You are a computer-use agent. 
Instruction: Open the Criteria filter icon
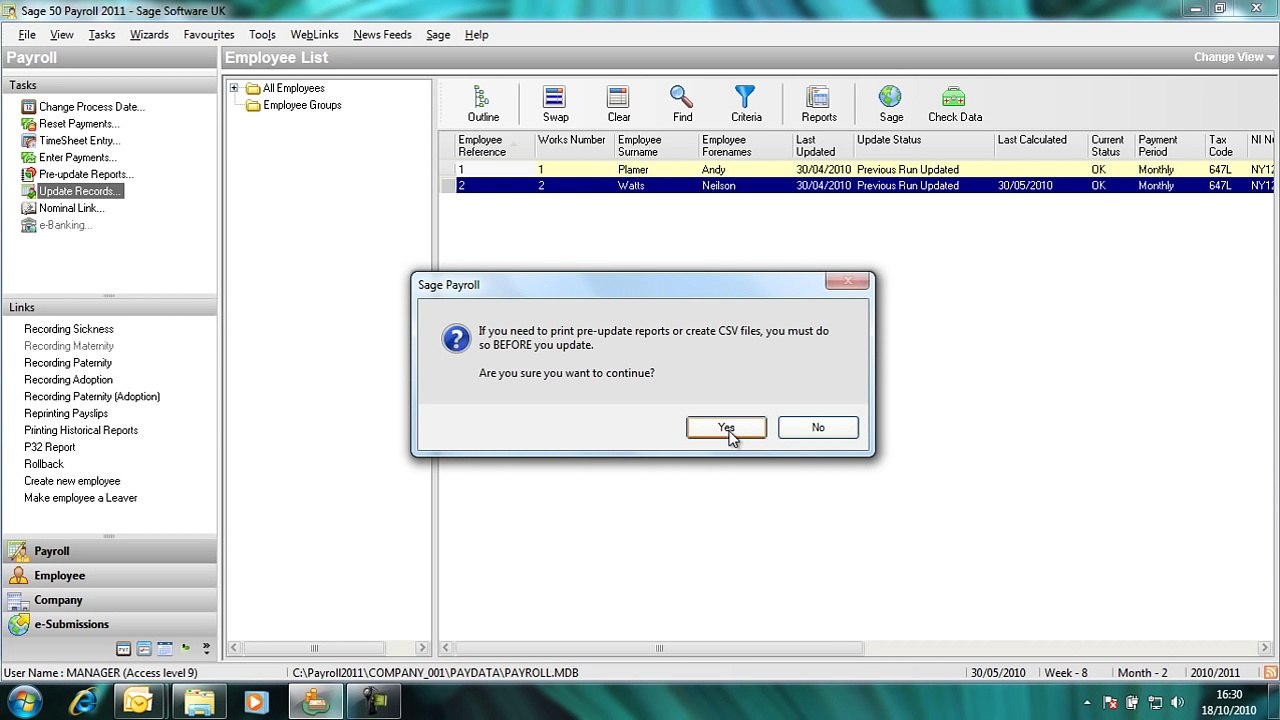(x=746, y=104)
